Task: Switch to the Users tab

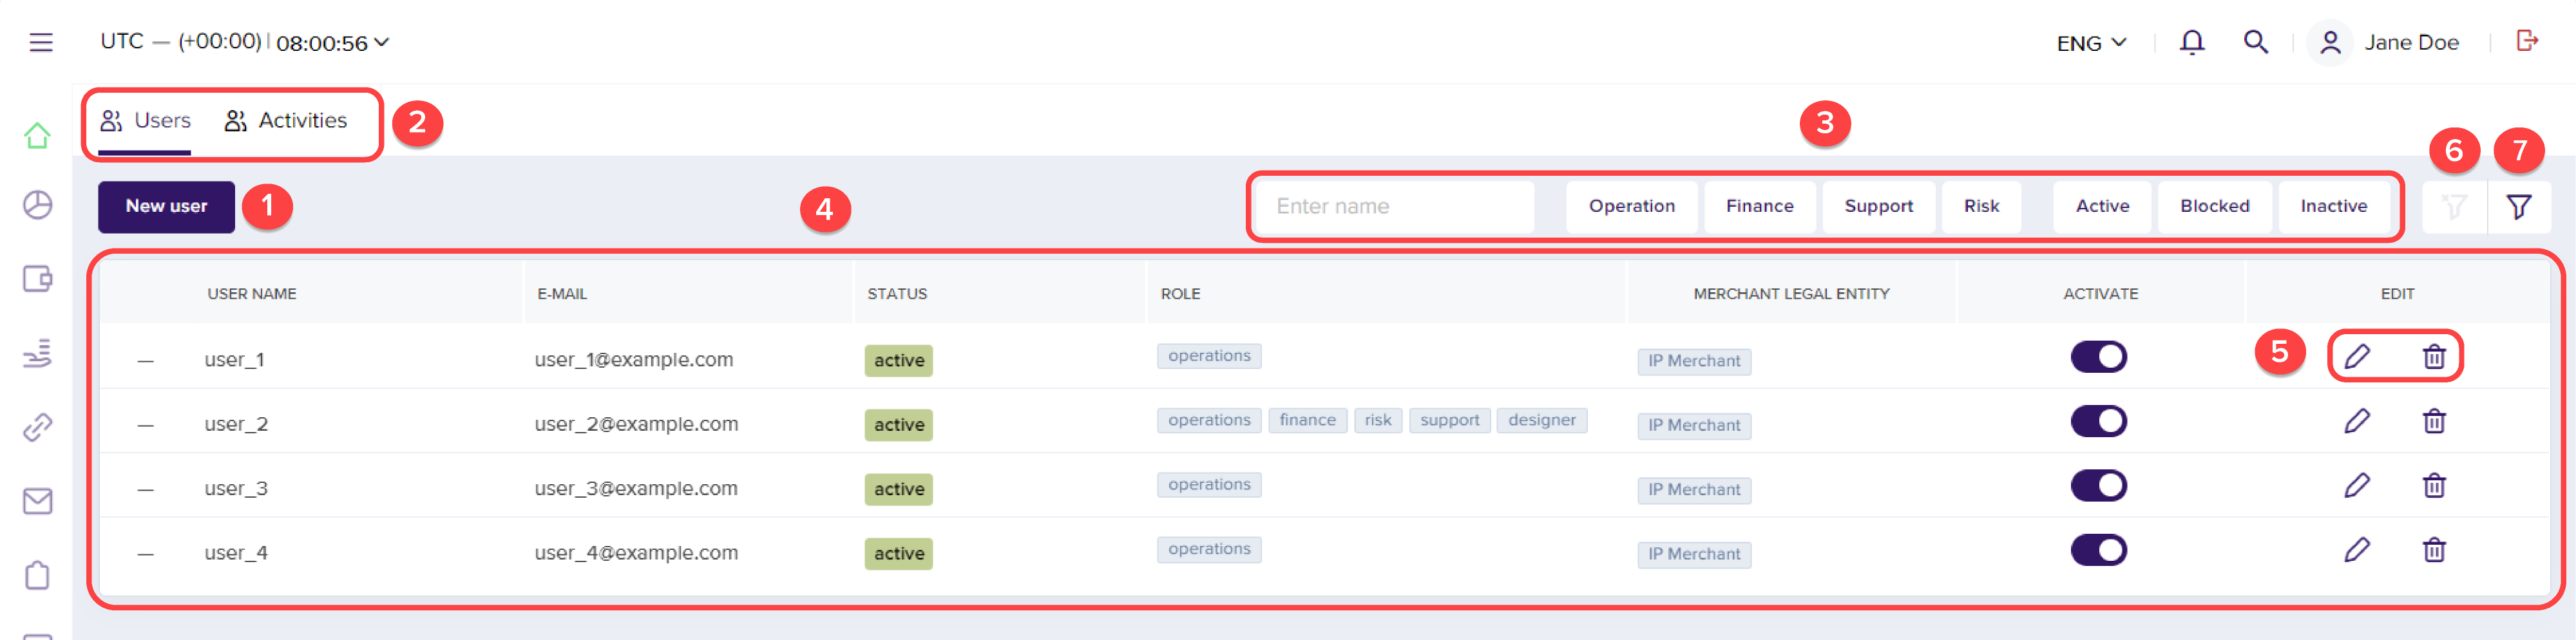Action: [x=145, y=121]
